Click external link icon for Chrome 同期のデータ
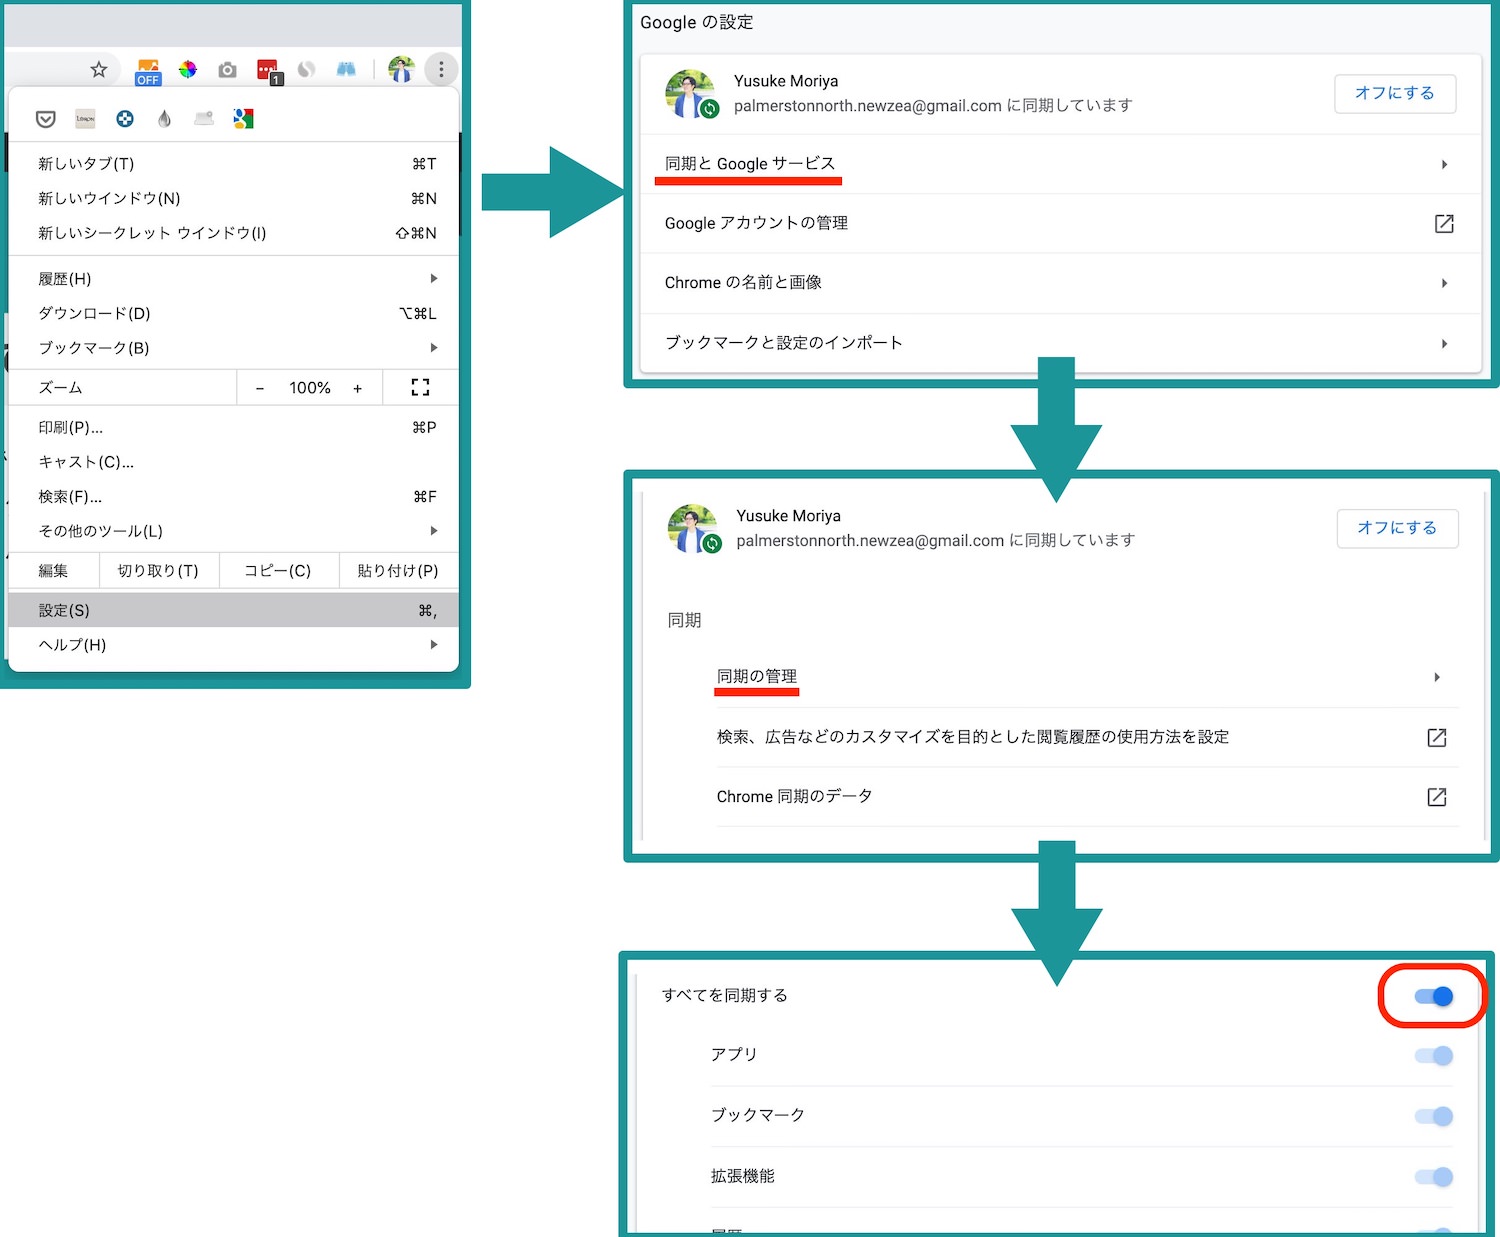Viewport: 1500px width, 1237px height. [x=1437, y=797]
